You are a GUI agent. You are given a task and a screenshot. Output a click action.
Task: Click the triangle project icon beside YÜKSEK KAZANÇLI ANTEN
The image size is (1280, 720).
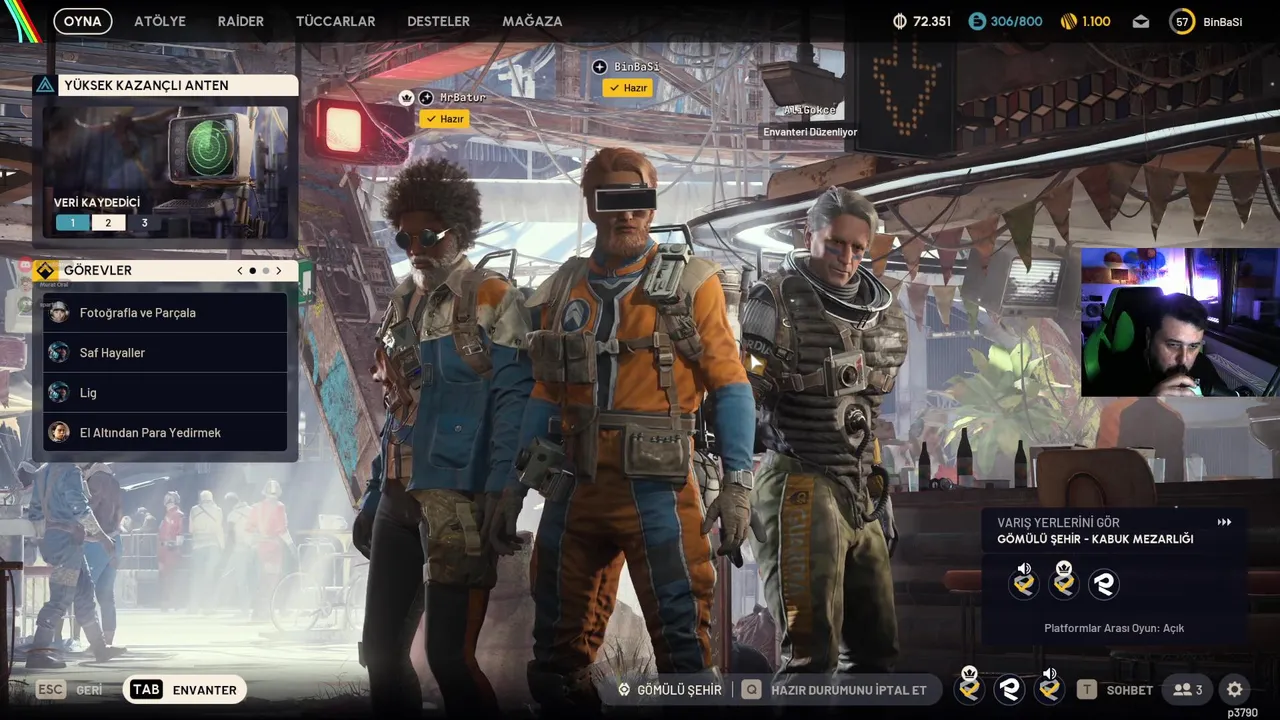click(45, 85)
